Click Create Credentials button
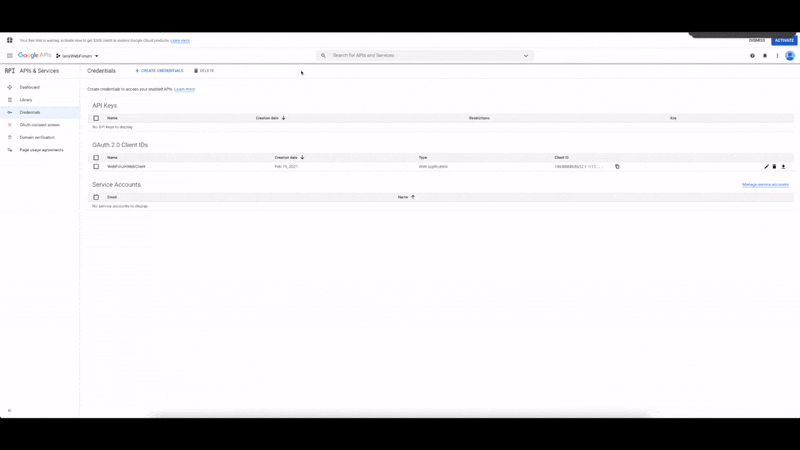Screen dimensions: 800x450 tap(159, 71)
